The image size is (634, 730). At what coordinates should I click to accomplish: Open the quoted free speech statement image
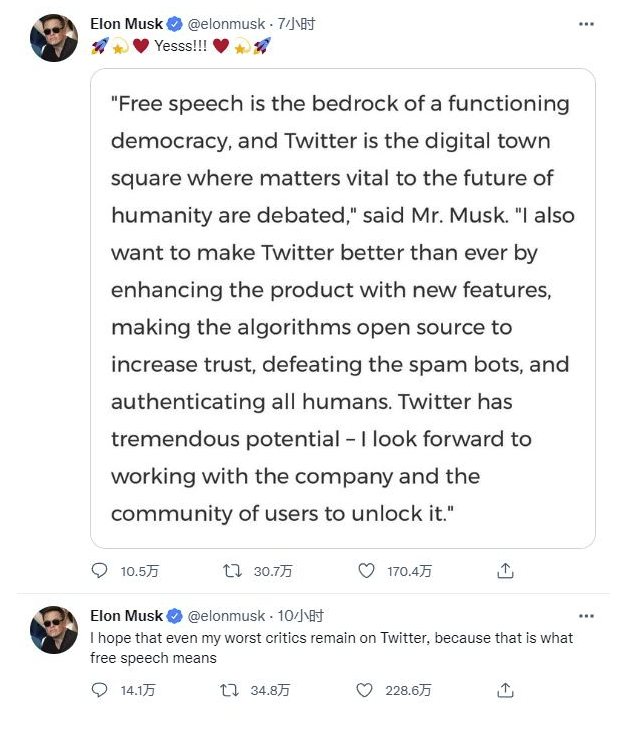click(342, 308)
